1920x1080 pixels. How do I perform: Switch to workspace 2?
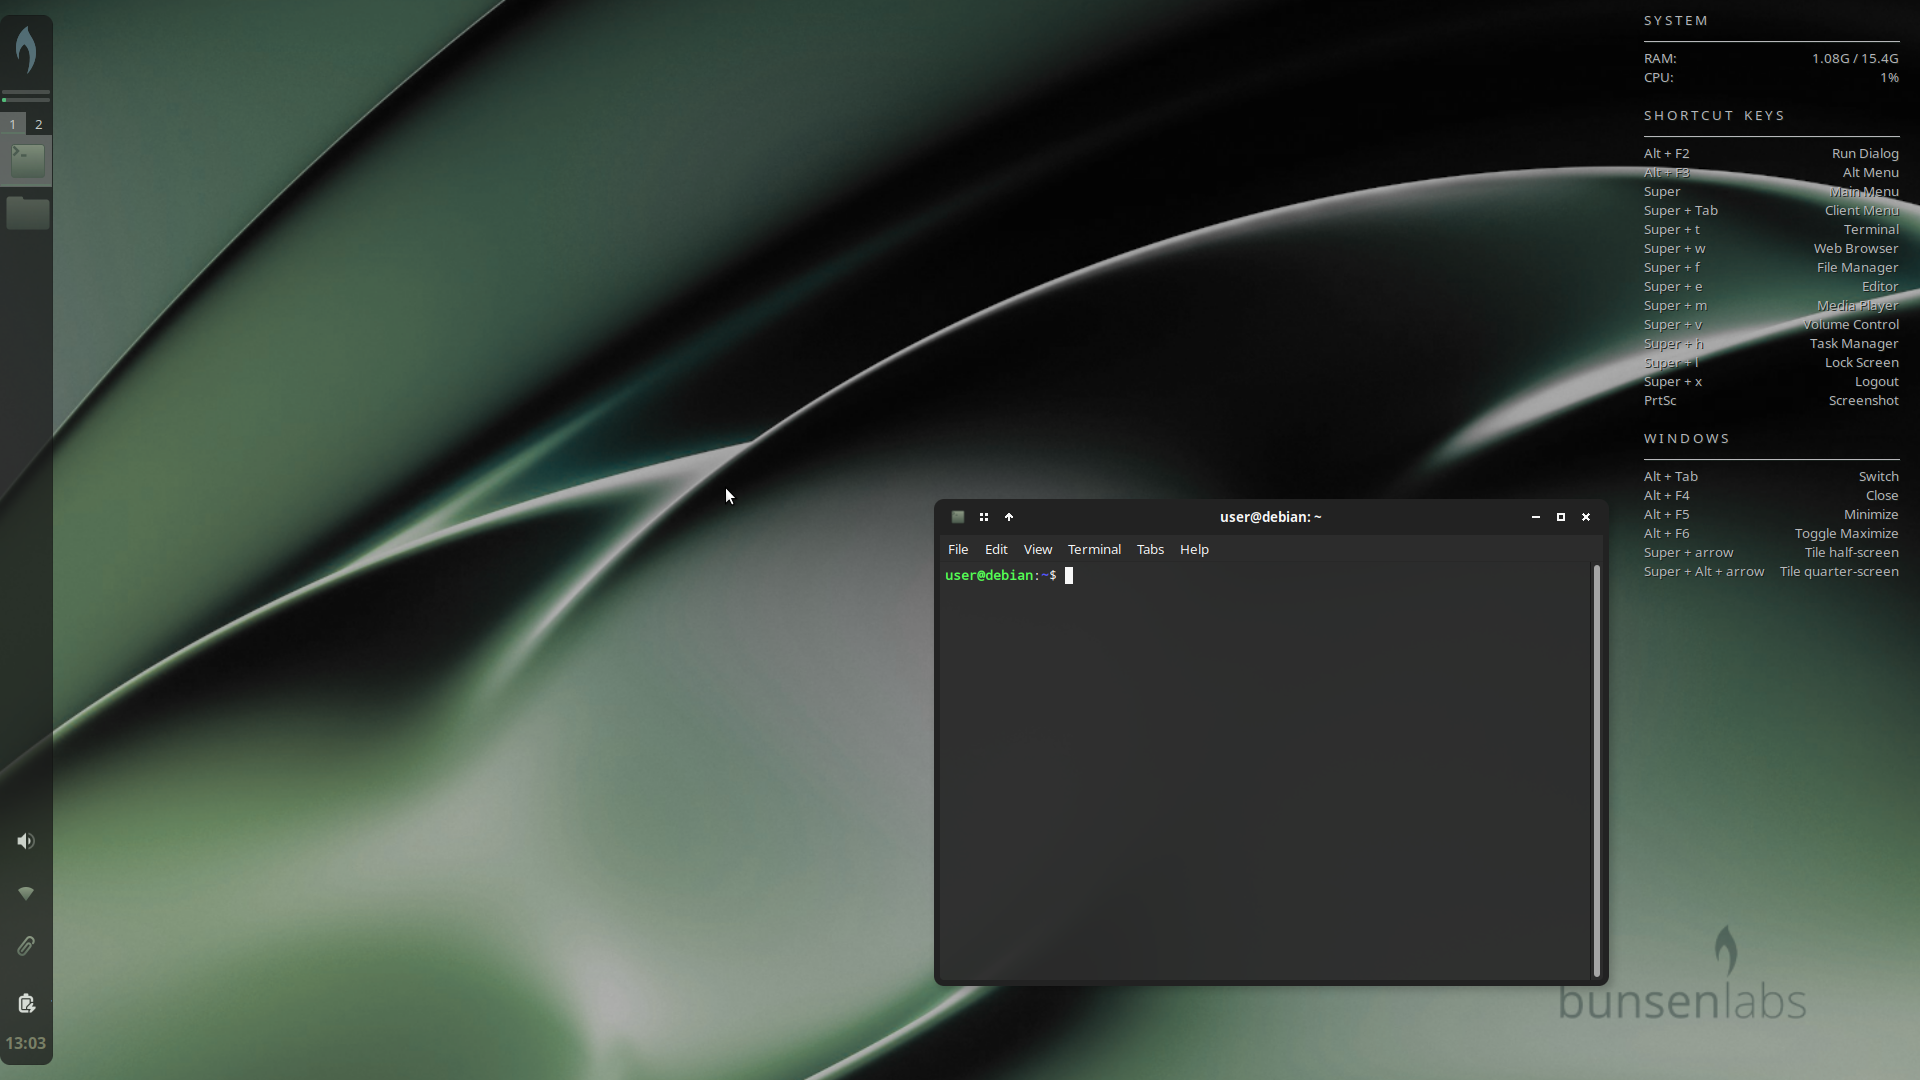pyautogui.click(x=39, y=124)
